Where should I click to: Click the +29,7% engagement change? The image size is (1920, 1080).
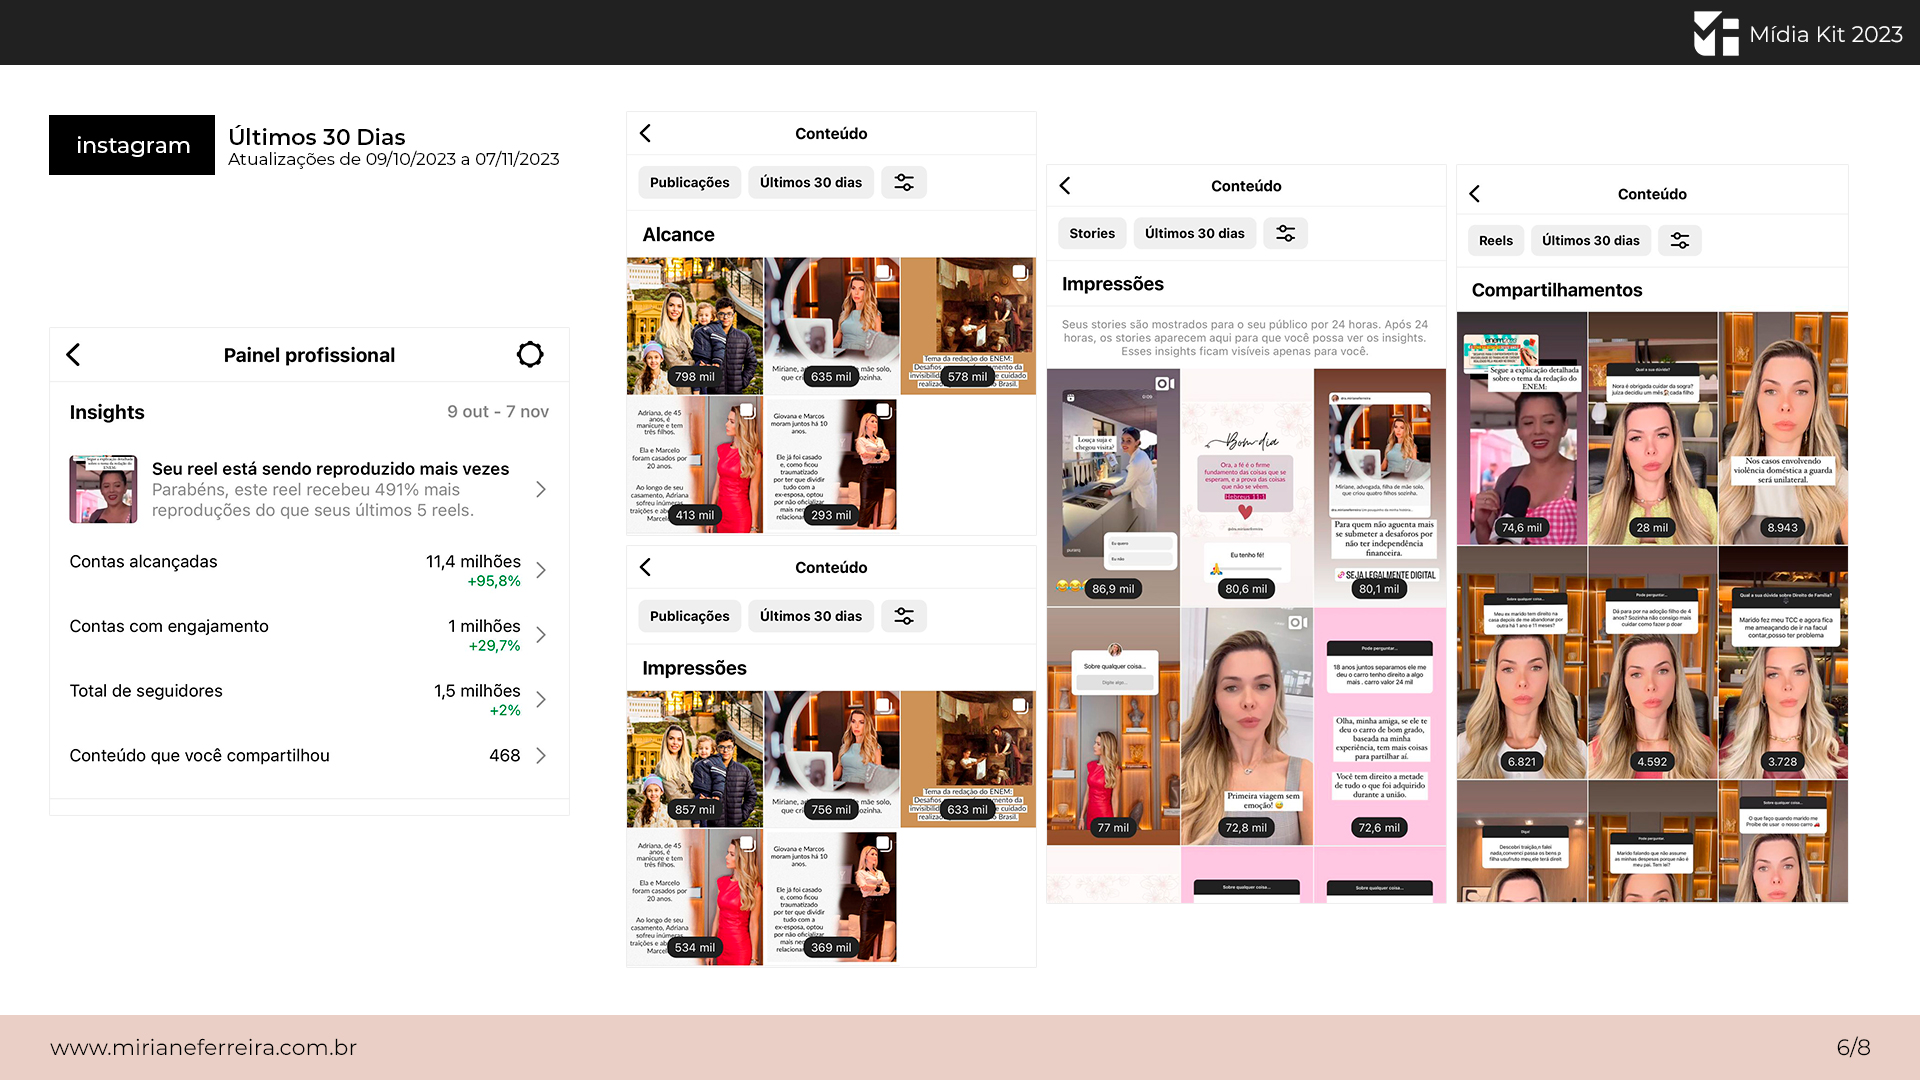click(x=494, y=646)
